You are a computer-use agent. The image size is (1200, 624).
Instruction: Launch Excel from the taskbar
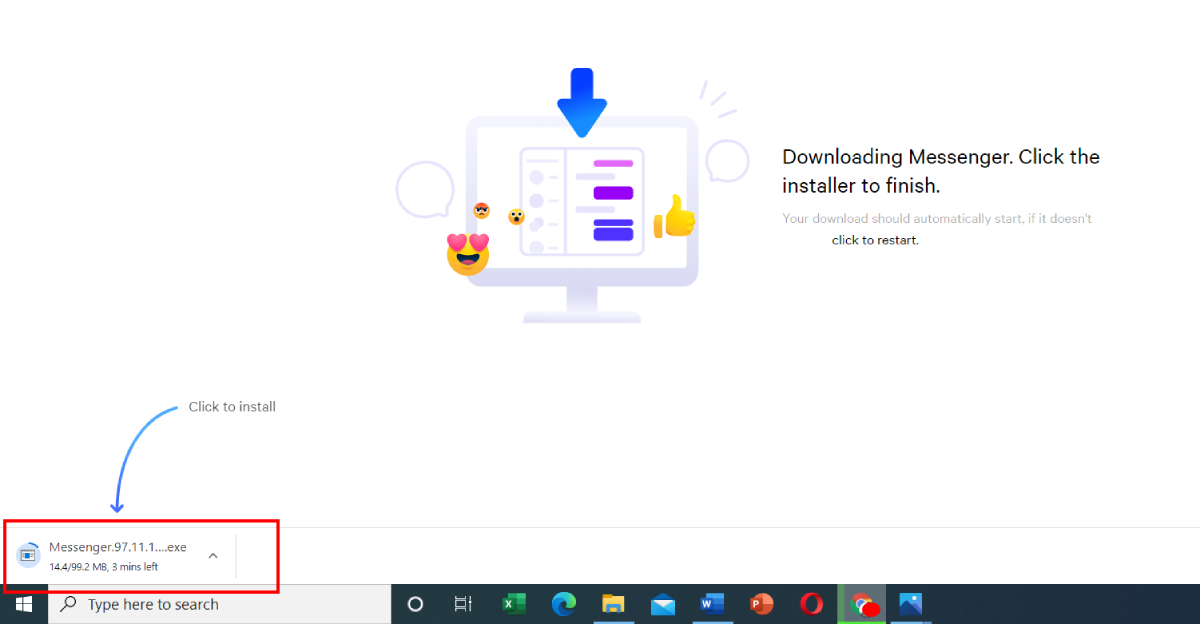point(514,604)
